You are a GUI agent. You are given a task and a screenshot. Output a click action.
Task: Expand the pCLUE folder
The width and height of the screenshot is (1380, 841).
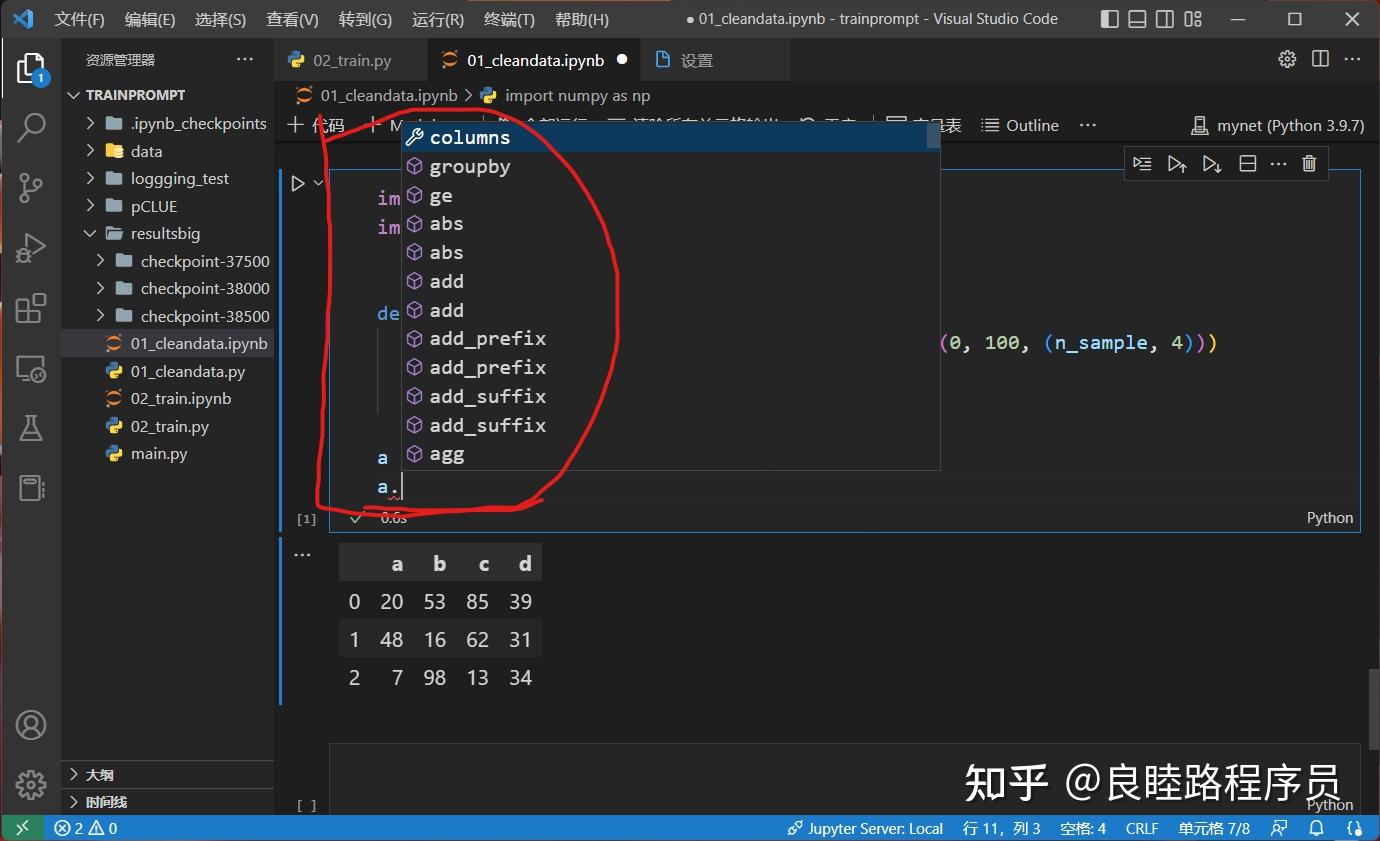(167, 206)
